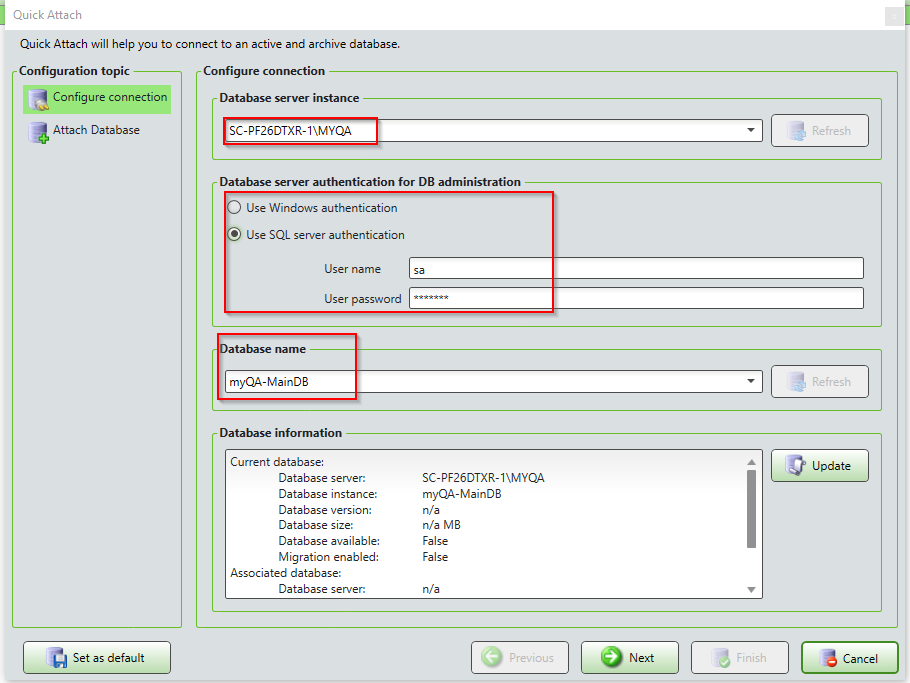Screen dimensions: 910x683
Task: Open the Configure connection topic
Action: 97,99
